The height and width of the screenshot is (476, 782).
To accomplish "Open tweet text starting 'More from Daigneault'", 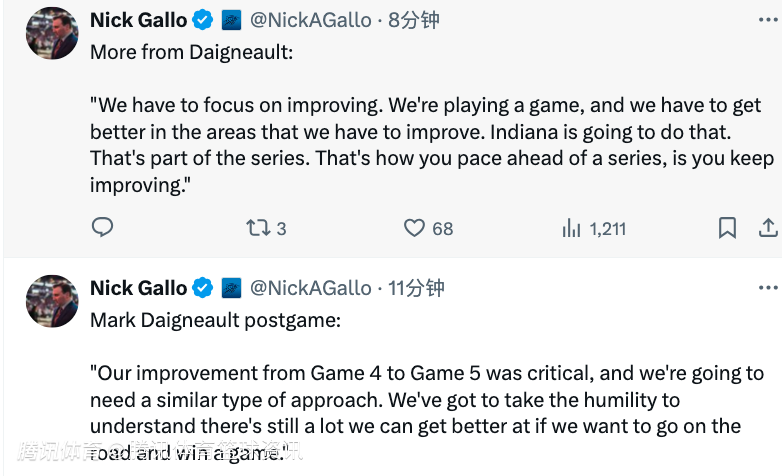I will click(x=192, y=52).
